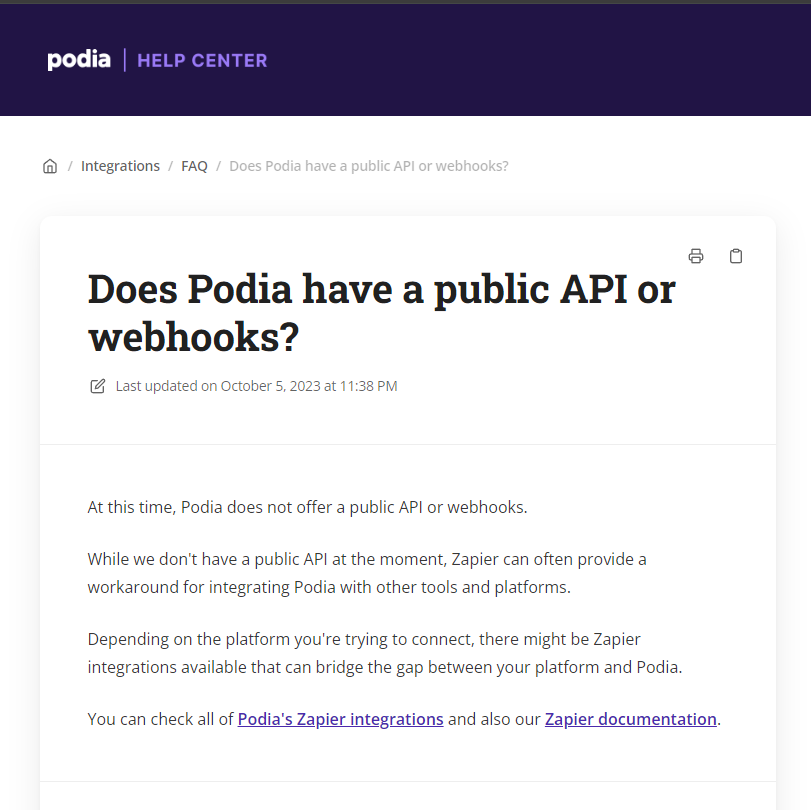811x810 pixels.
Task: Open Podia's Zapier integrations link
Action: tap(340, 719)
